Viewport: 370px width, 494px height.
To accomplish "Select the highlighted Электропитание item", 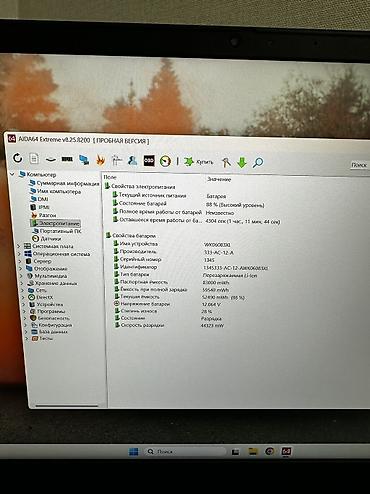I will [59, 223].
